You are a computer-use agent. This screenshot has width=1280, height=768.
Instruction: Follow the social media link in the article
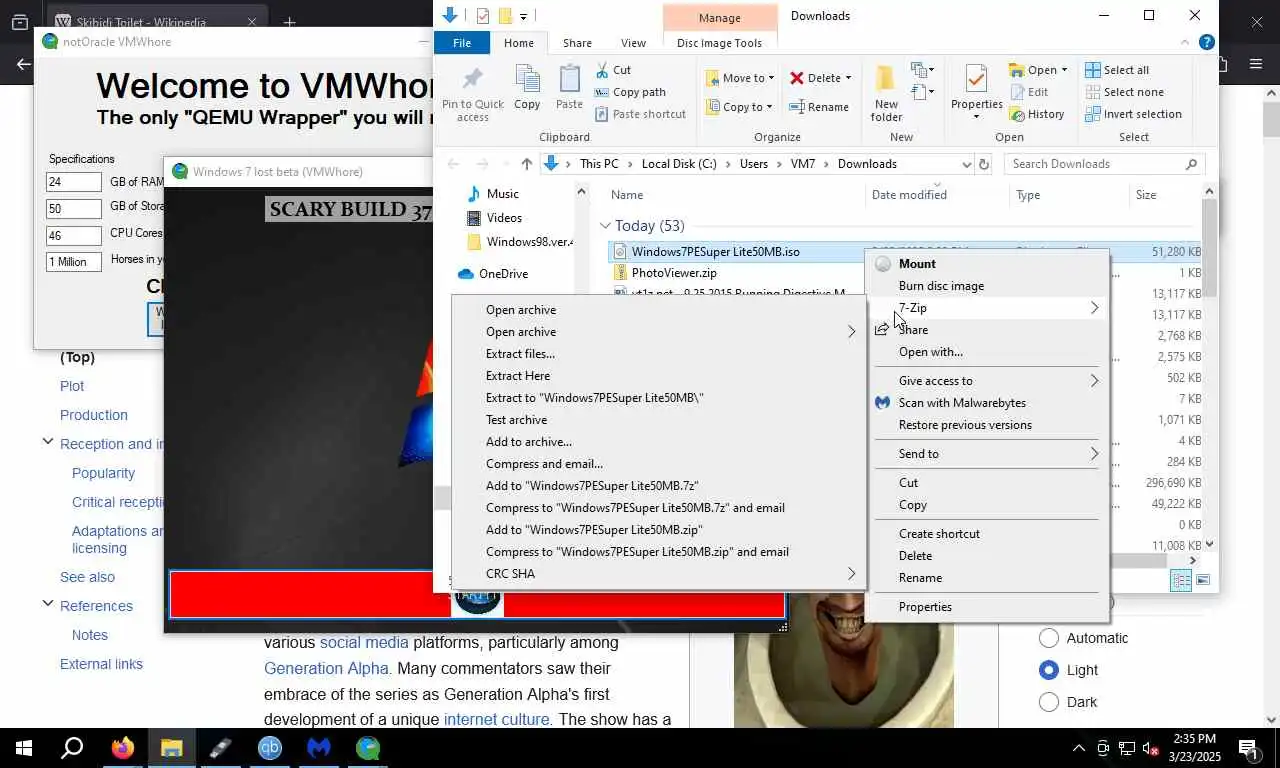click(364, 643)
